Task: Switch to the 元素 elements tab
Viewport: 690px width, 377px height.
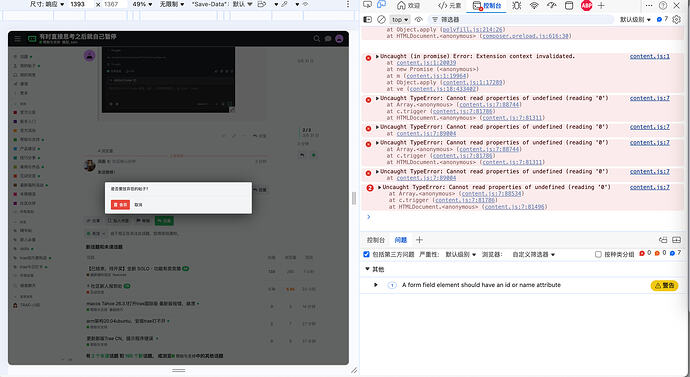Action: pos(449,5)
